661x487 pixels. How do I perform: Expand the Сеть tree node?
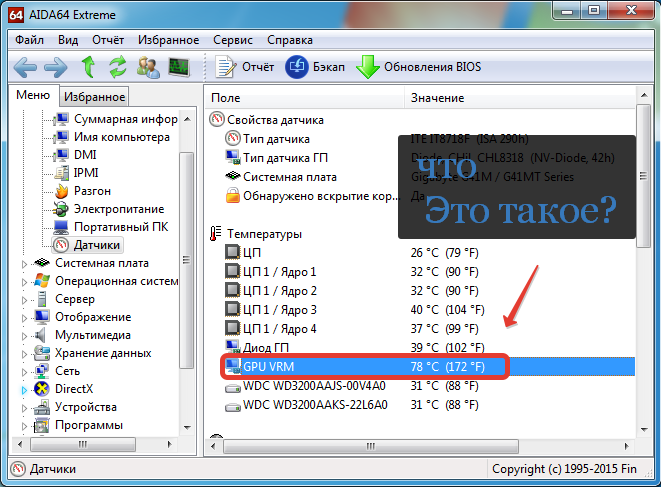tap(24, 372)
